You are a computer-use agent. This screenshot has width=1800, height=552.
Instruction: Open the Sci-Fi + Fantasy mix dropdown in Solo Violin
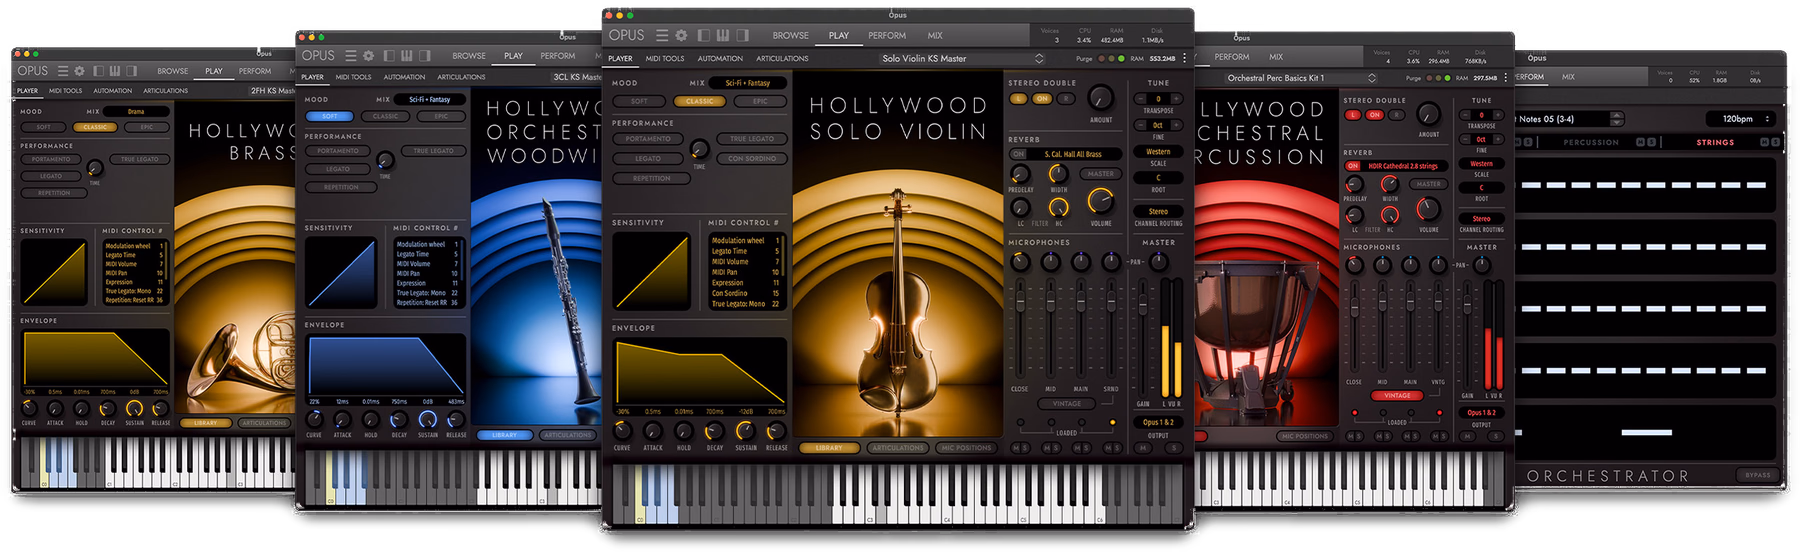click(748, 83)
